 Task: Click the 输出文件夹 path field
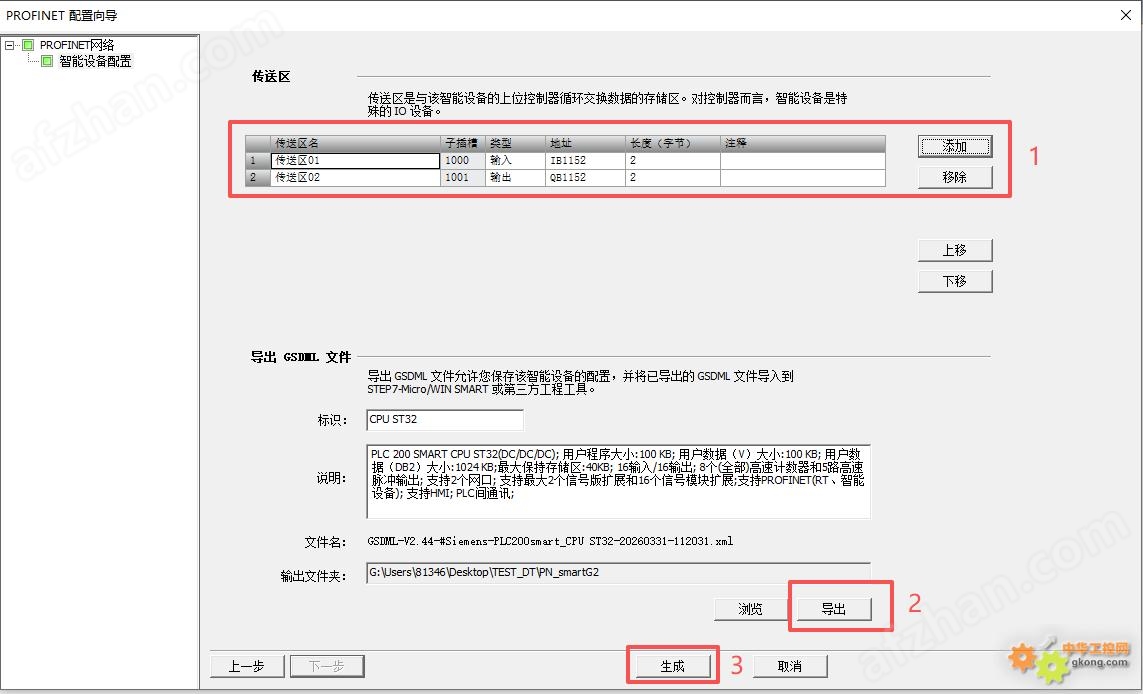pos(618,573)
